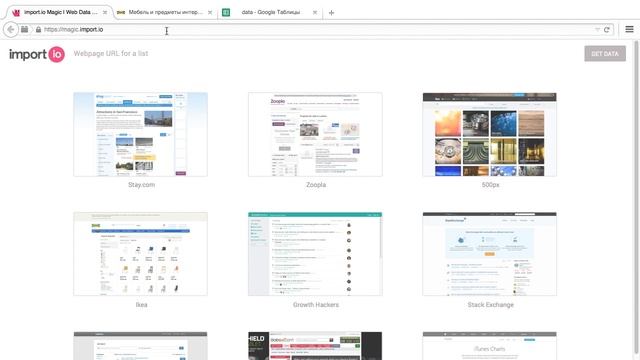The image size is (640, 360).
Task: Click the Growth Hackers caption link
Action: (x=316, y=305)
